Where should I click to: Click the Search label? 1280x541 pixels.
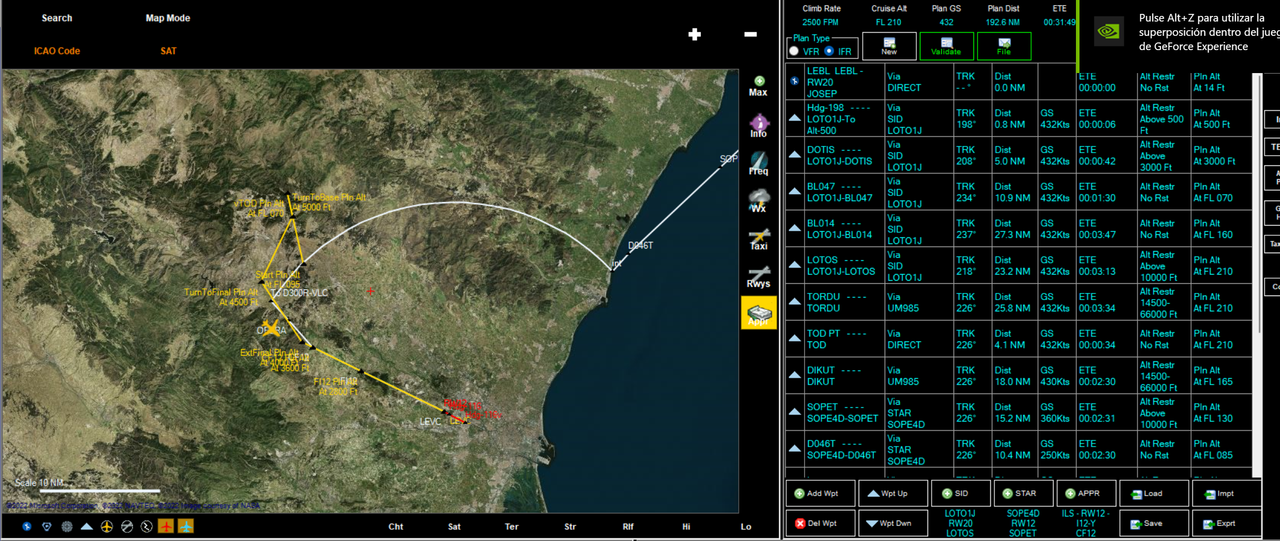point(57,18)
